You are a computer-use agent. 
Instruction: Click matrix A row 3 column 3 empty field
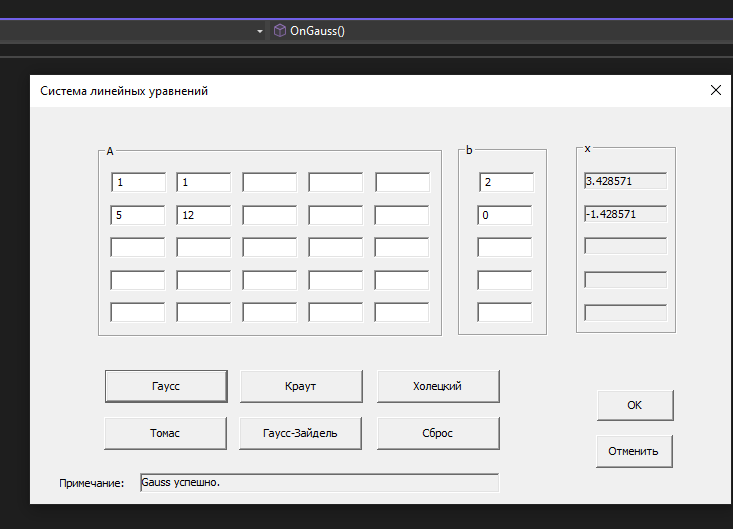coord(269,247)
